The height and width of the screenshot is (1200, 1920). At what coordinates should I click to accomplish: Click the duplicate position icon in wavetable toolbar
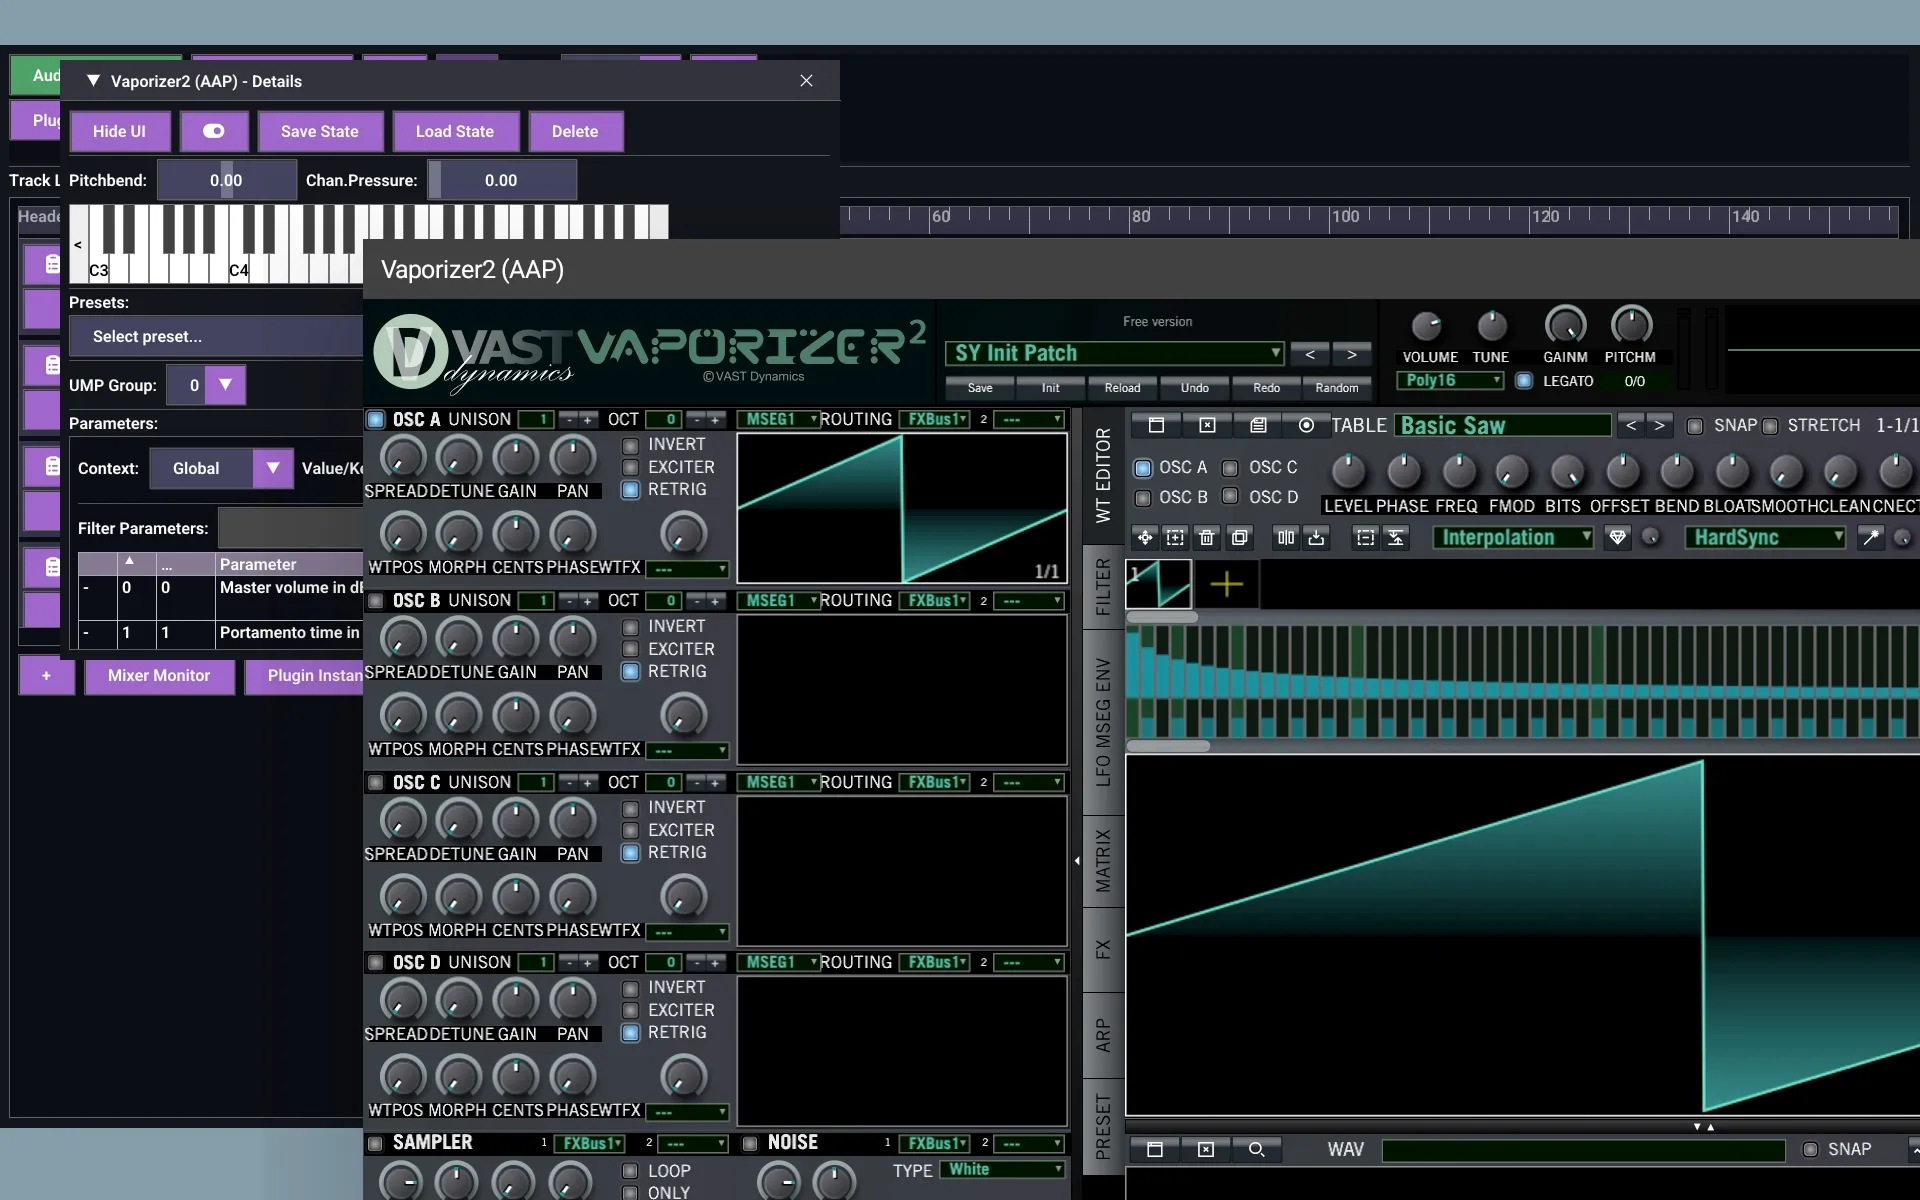coord(1240,538)
